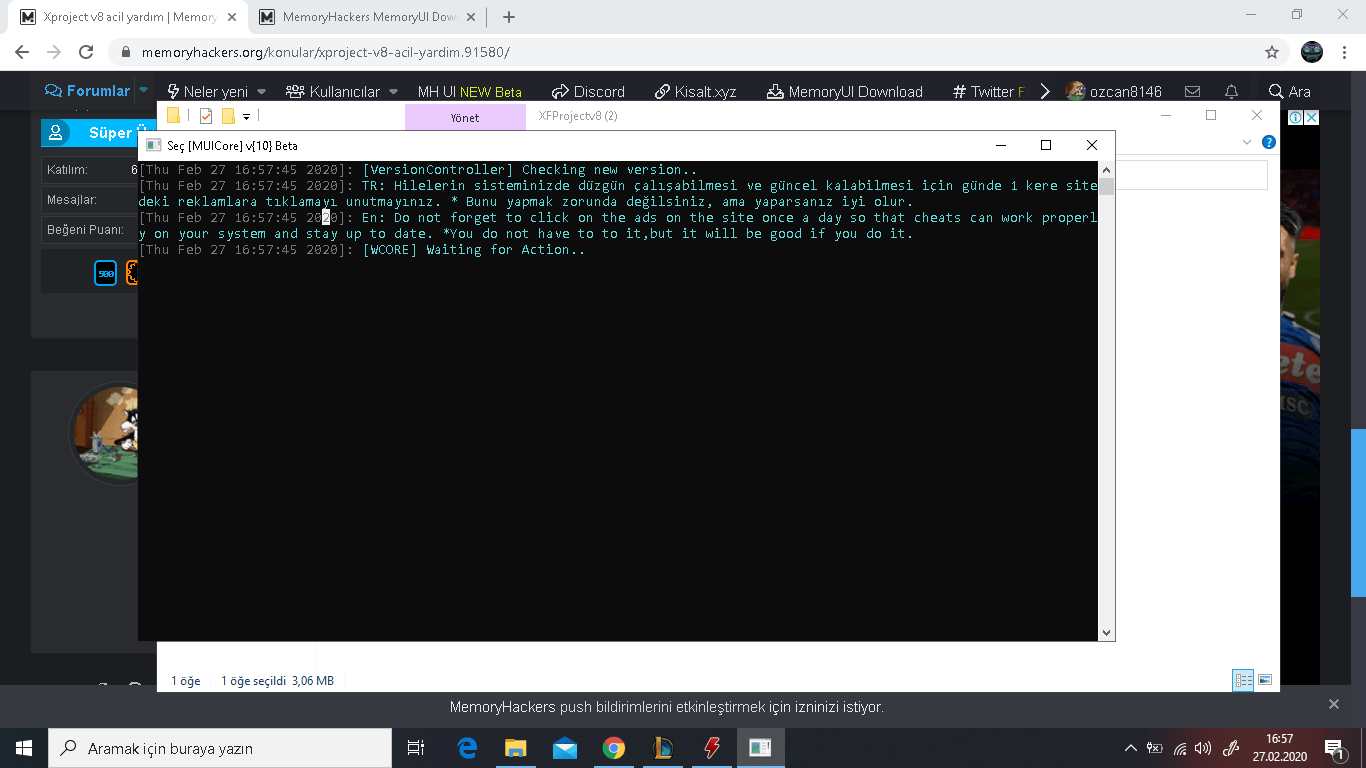Open Forumlar in the forum navigation

pos(88,91)
